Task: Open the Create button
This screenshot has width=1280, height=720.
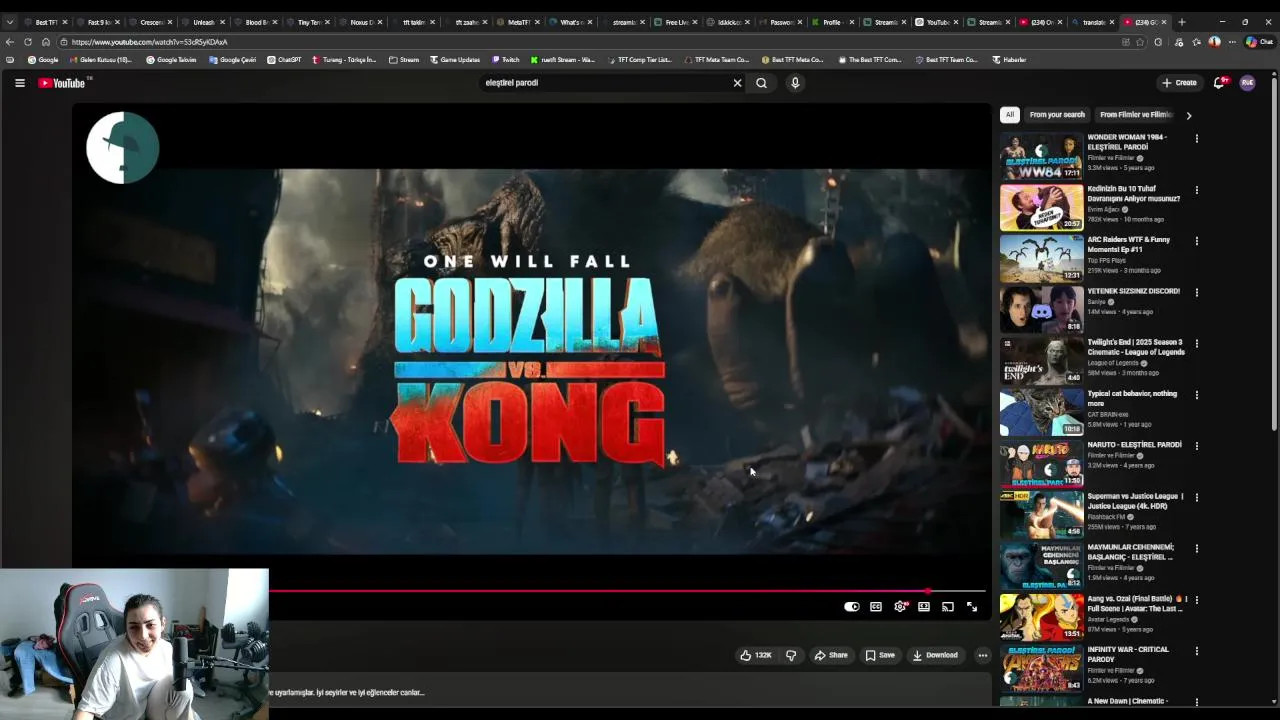Action: 1179,83
